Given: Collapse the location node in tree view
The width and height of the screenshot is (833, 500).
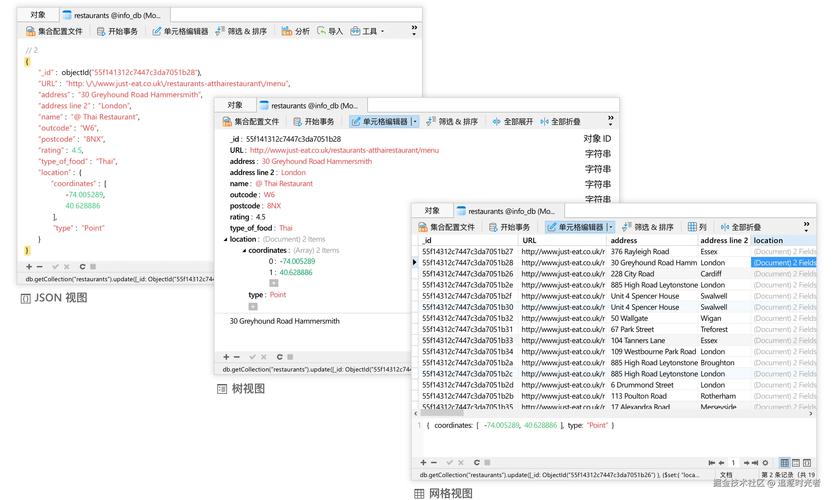Looking at the screenshot, I should [x=224, y=239].
